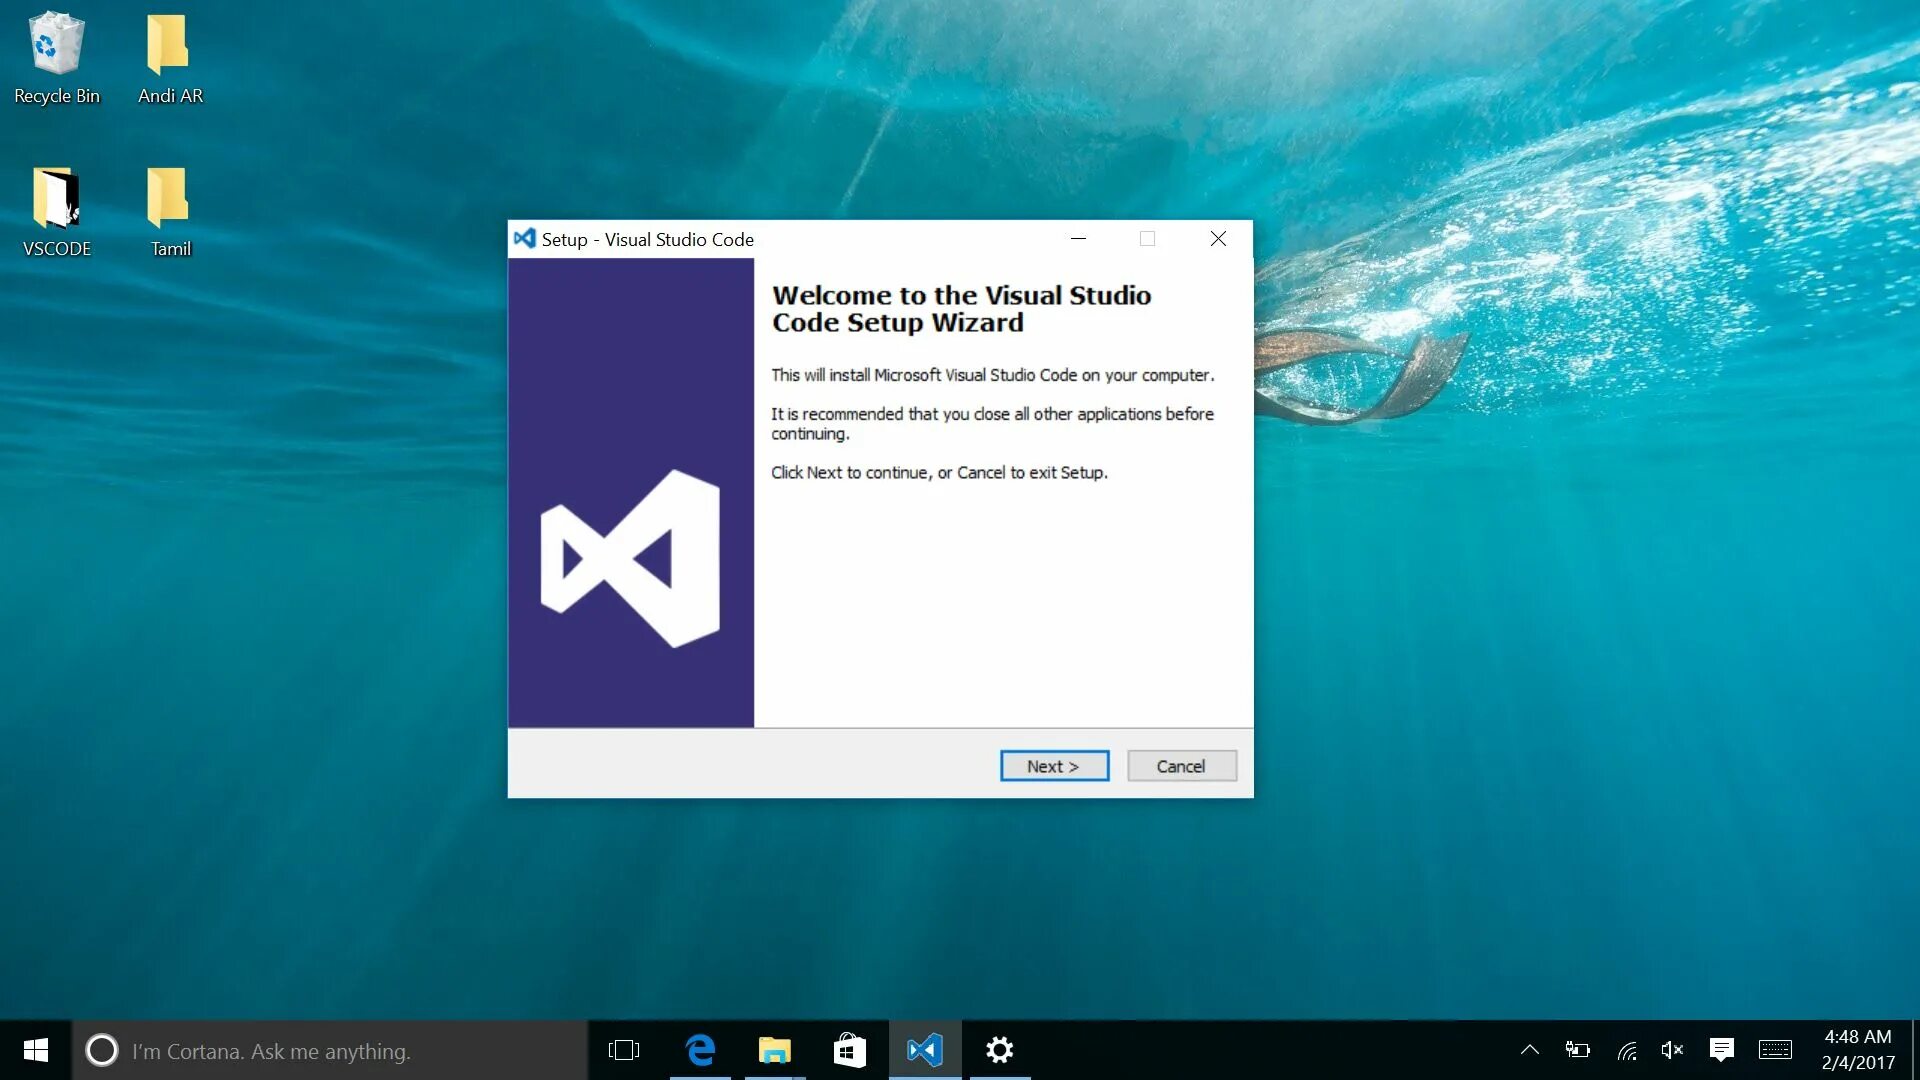1920x1080 pixels.
Task: Select the Recycle Bin desktop icon
Action: pyautogui.click(x=57, y=58)
